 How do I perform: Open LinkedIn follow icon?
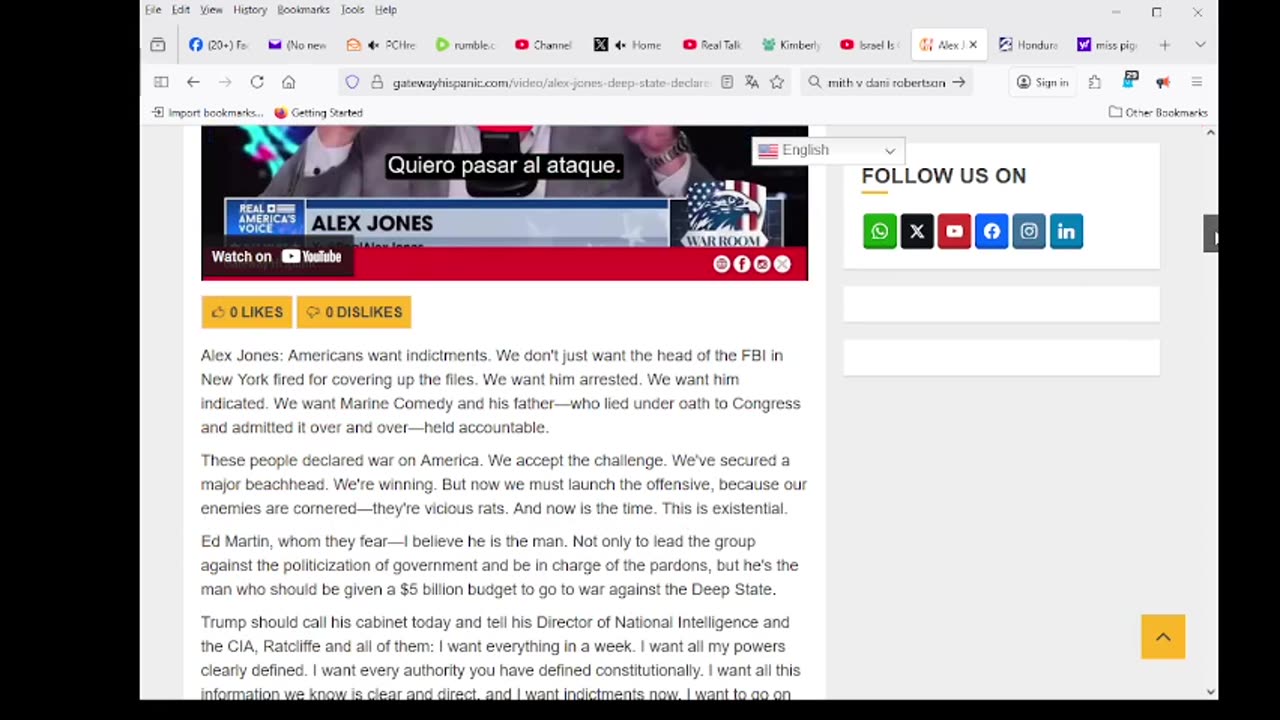pos(1066,231)
